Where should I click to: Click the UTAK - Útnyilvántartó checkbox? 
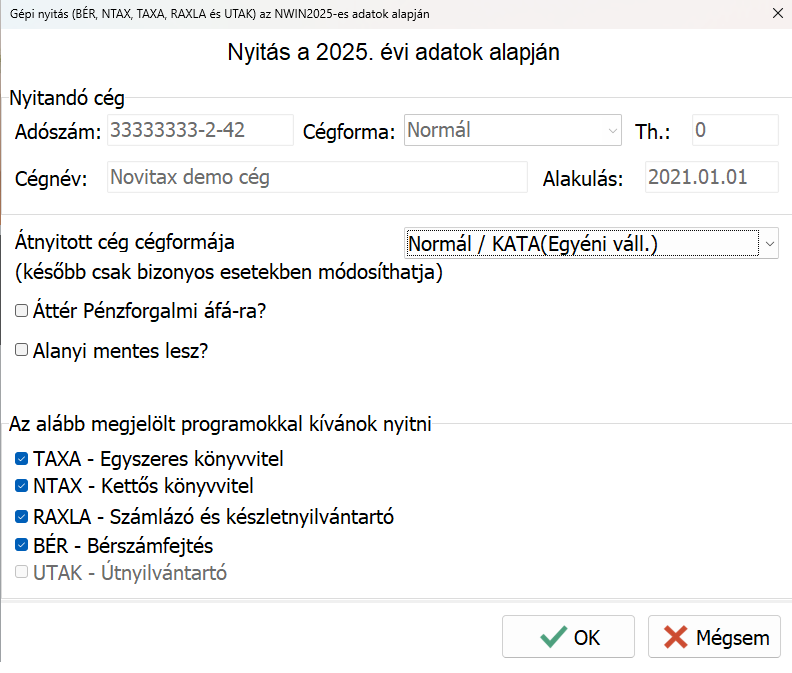pos(22,574)
